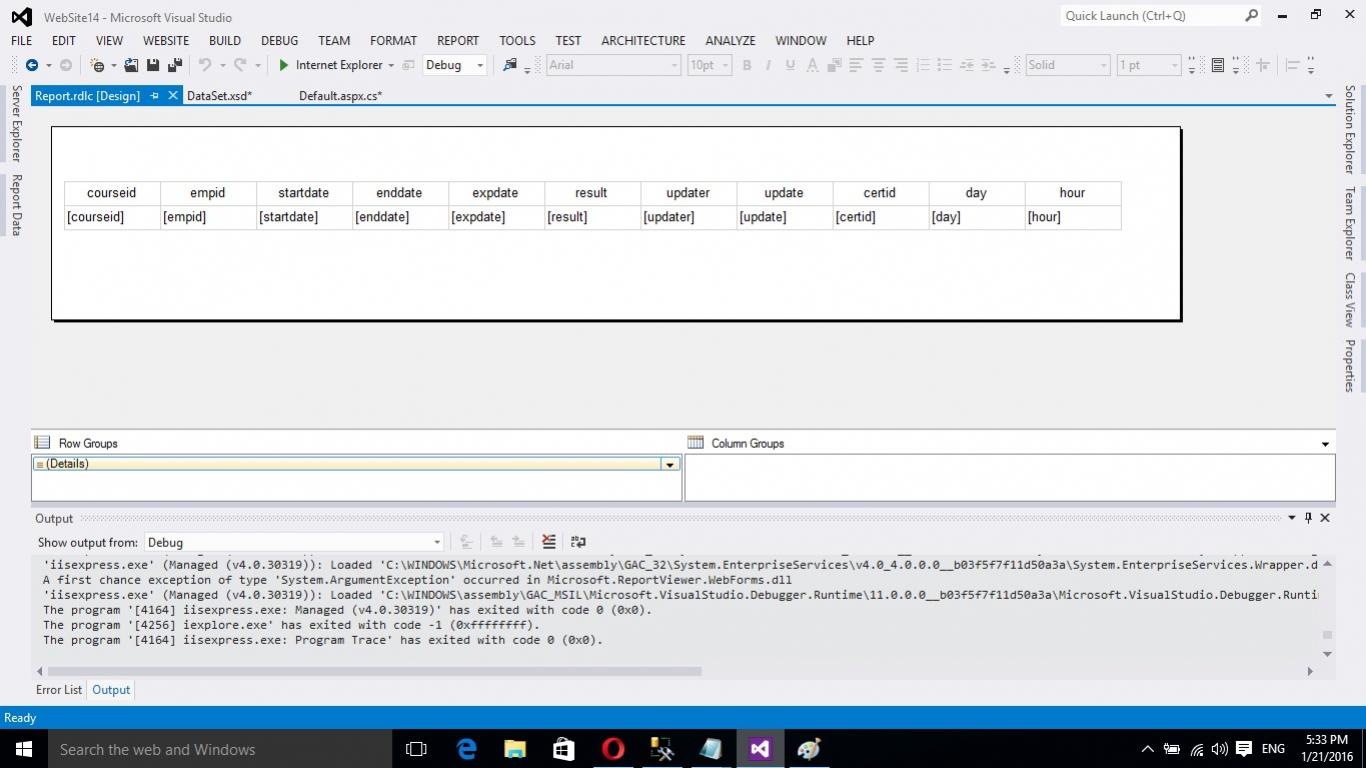Click Clear All icon in Output panel
Image resolution: width=1366 pixels, height=768 pixels.
[548, 542]
